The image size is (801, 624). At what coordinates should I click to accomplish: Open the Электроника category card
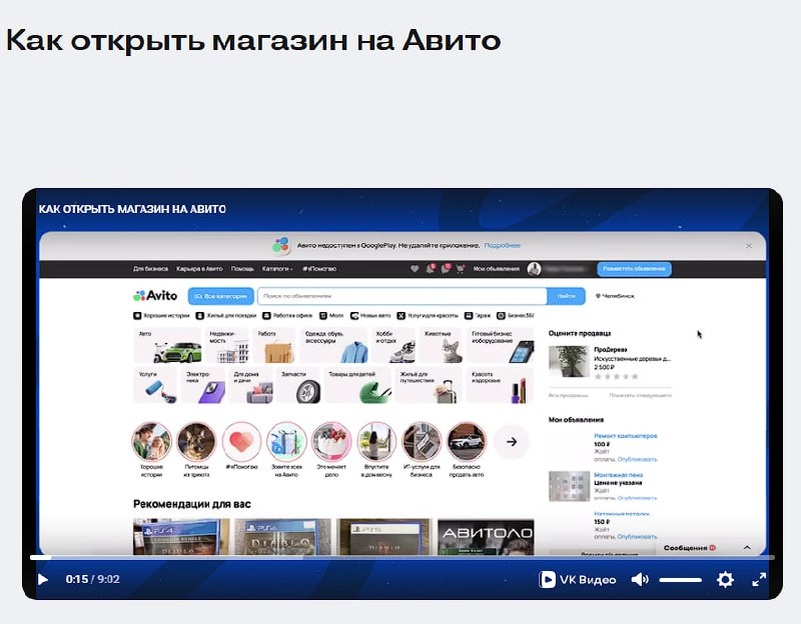point(203,386)
